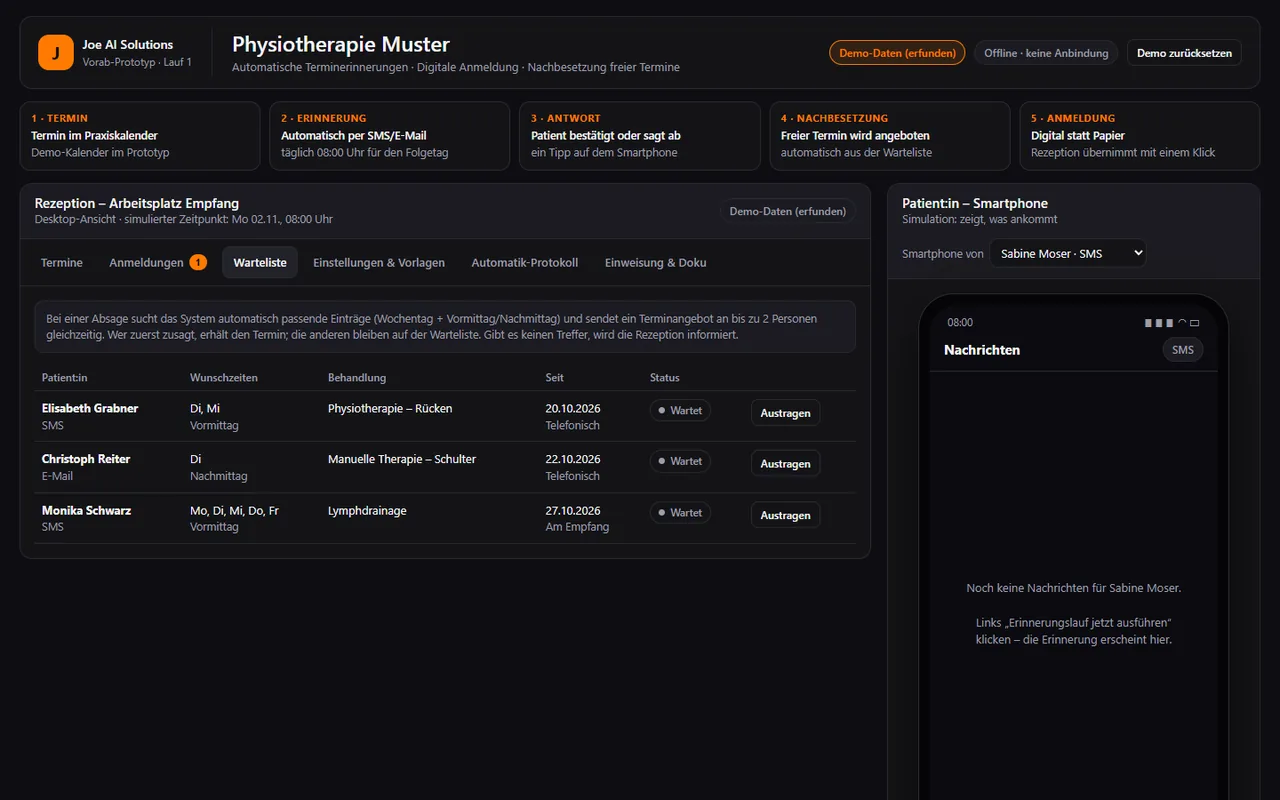Open the Anmeldungen tab

click(x=158, y=262)
